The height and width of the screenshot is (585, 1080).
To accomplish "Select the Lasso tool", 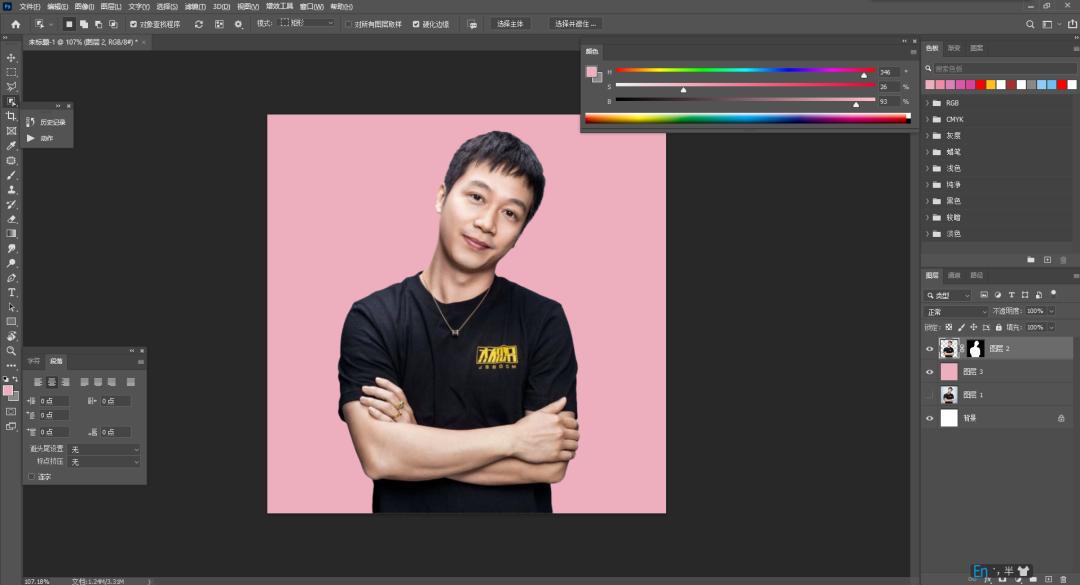I will coord(11,87).
